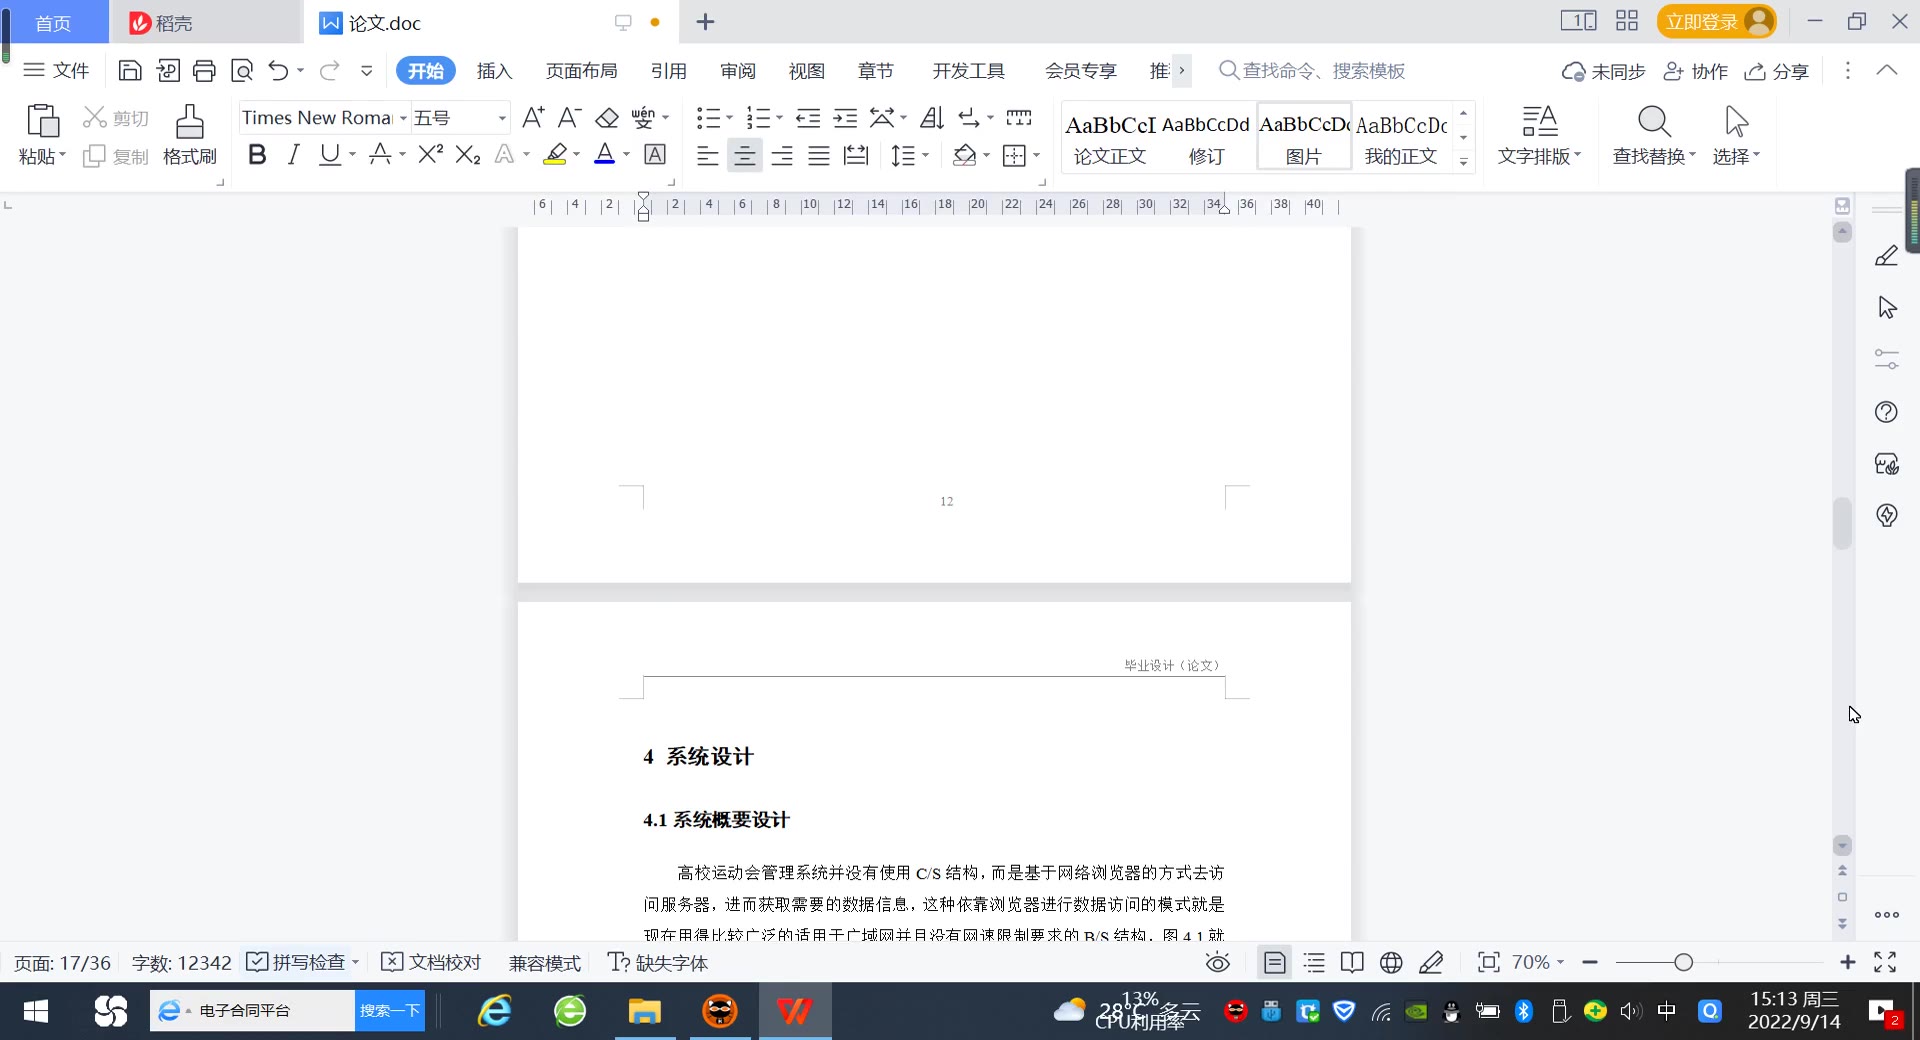The image size is (1920, 1040).
Task: Click the Share (分享) button
Action: click(1777, 71)
